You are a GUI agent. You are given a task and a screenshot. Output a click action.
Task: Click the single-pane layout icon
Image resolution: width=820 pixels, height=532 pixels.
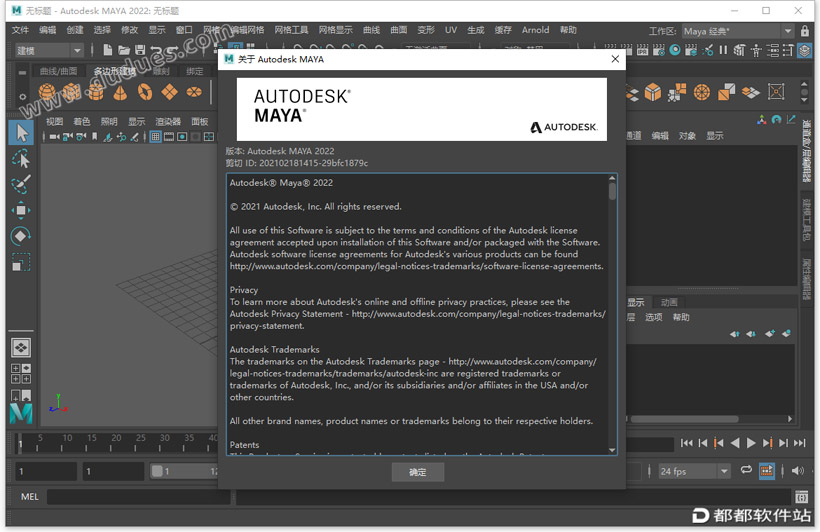tap(21, 348)
